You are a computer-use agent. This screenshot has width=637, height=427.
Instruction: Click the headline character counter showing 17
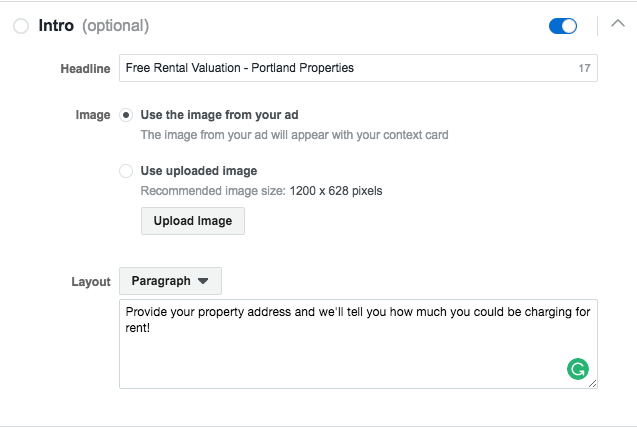tap(584, 68)
